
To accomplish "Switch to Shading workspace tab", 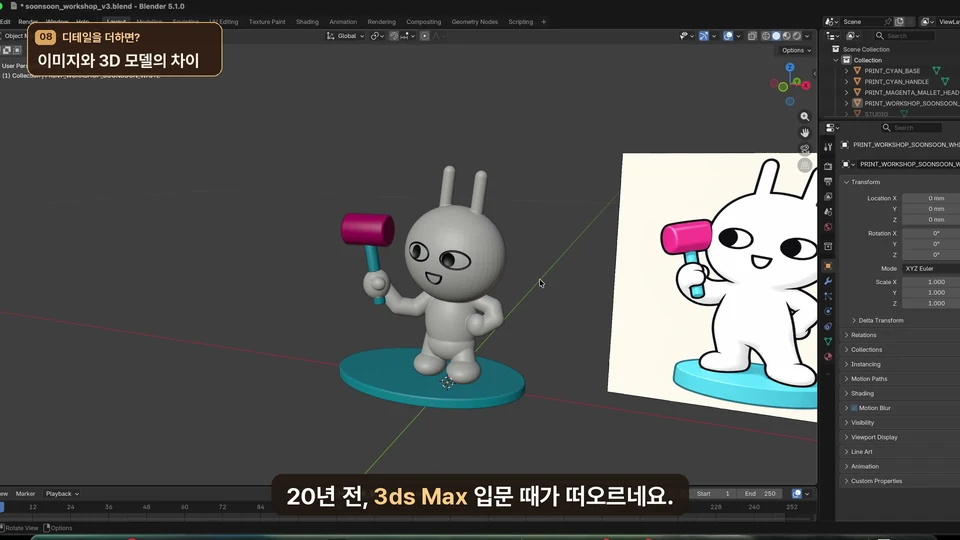I will 307,22.
